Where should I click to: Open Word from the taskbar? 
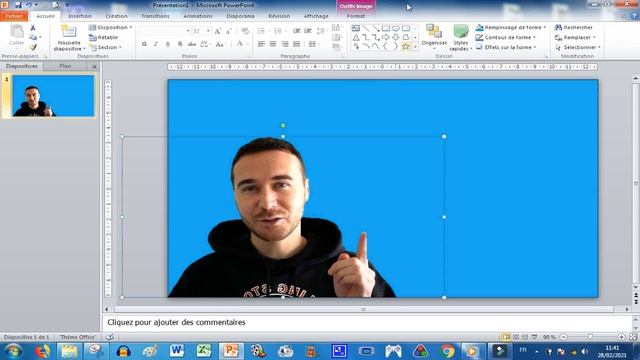point(176,351)
